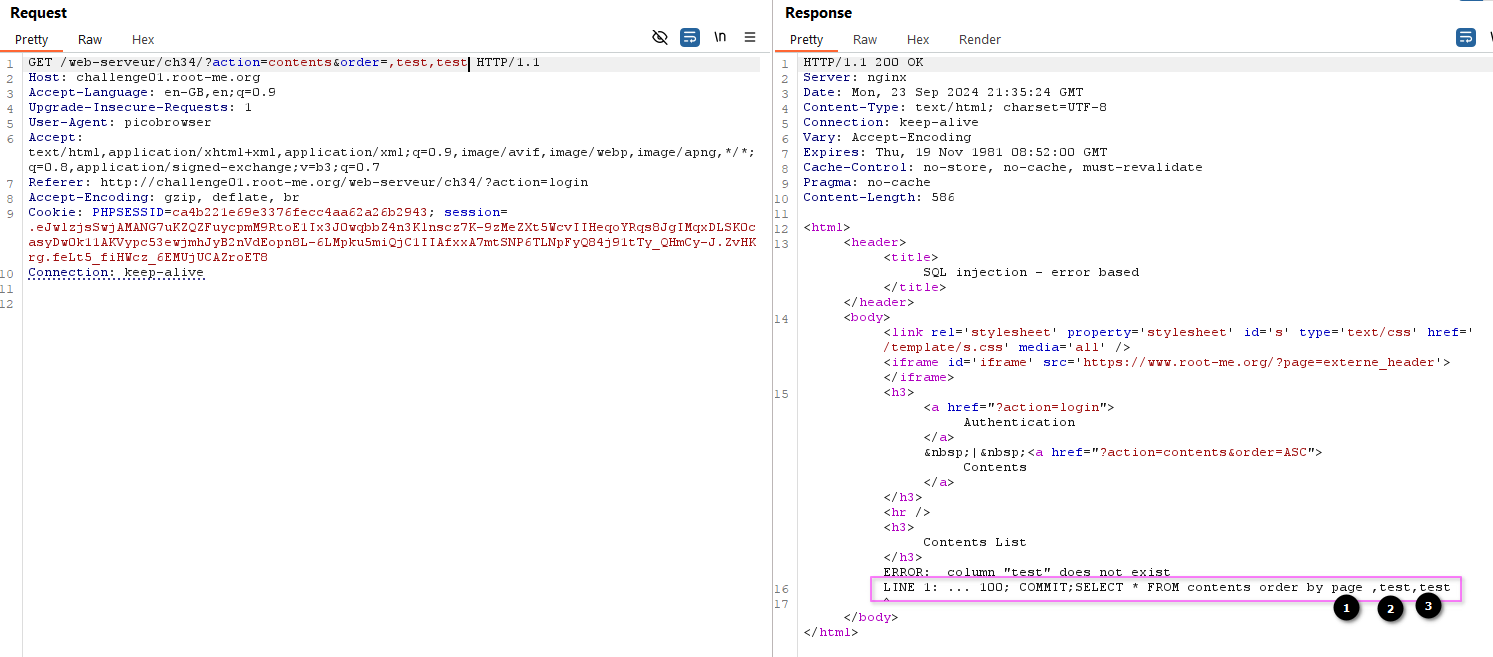The width and height of the screenshot is (1493, 657).
Task: Switch to the Hex tab in Response panel
Action: (x=918, y=40)
